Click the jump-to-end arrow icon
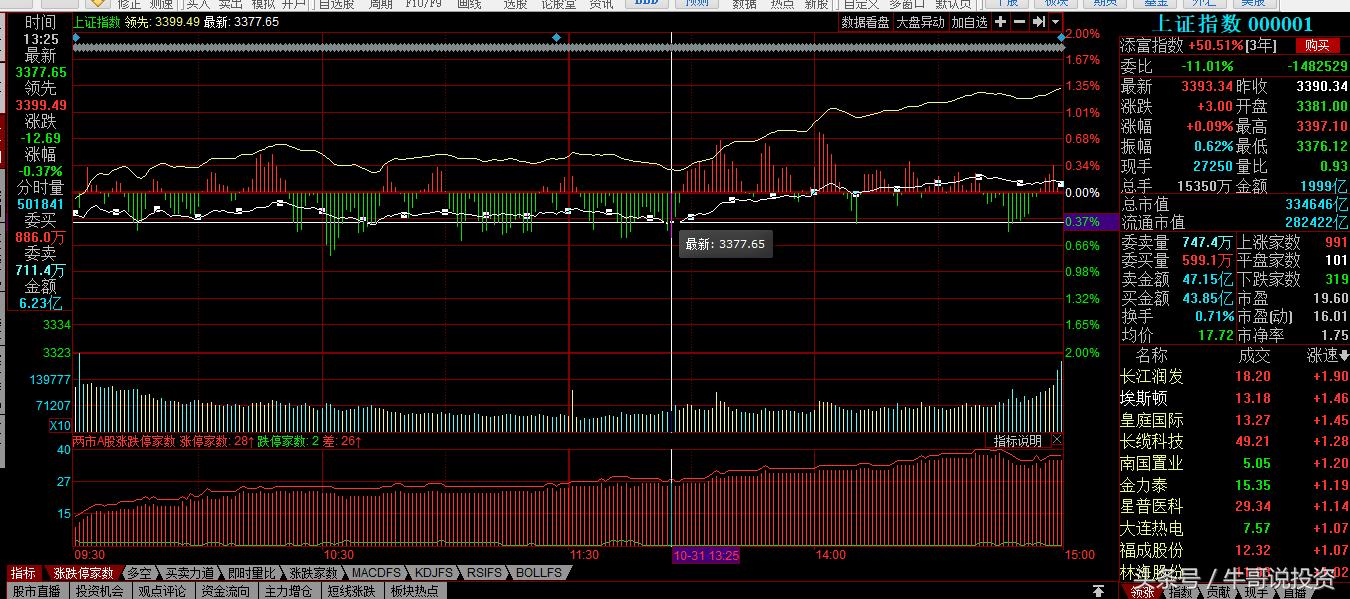Image resolution: width=1350 pixels, height=599 pixels. pyautogui.click(x=1039, y=22)
